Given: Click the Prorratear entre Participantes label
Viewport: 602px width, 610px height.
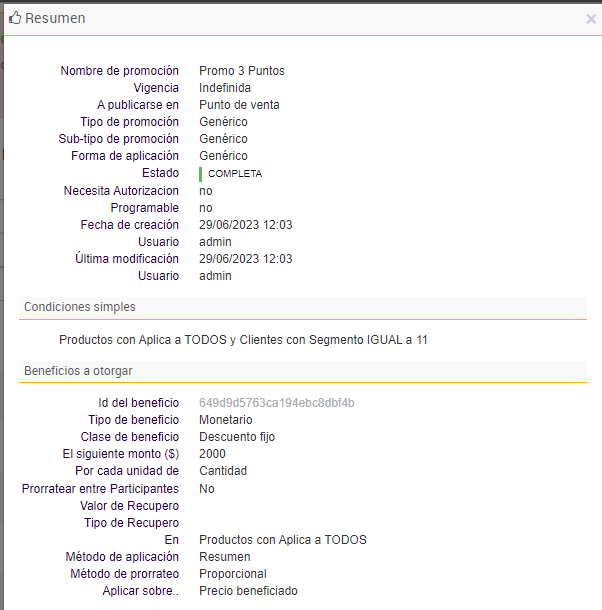Looking at the screenshot, I should click(x=100, y=489).
